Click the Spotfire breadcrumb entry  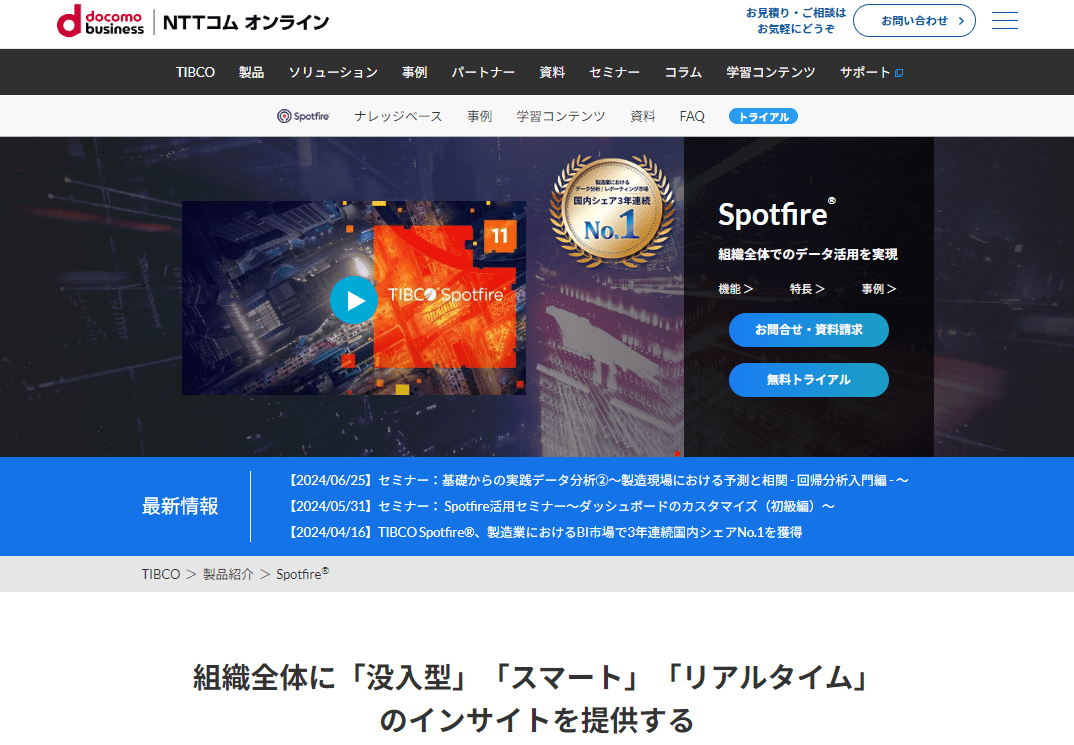[302, 574]
